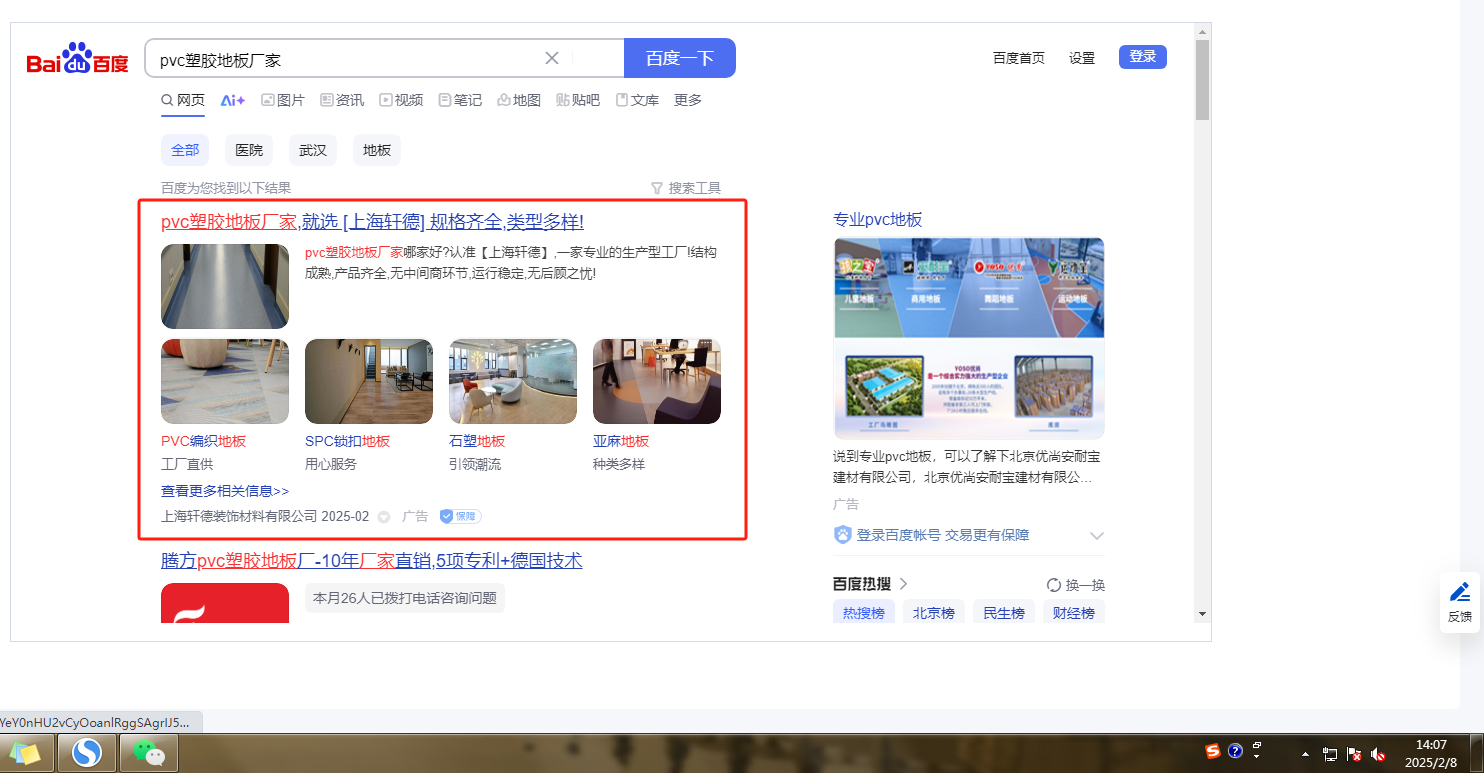Switch to the 视频 tab
This screenshot has height=773, width=1484.
(401, 100)
